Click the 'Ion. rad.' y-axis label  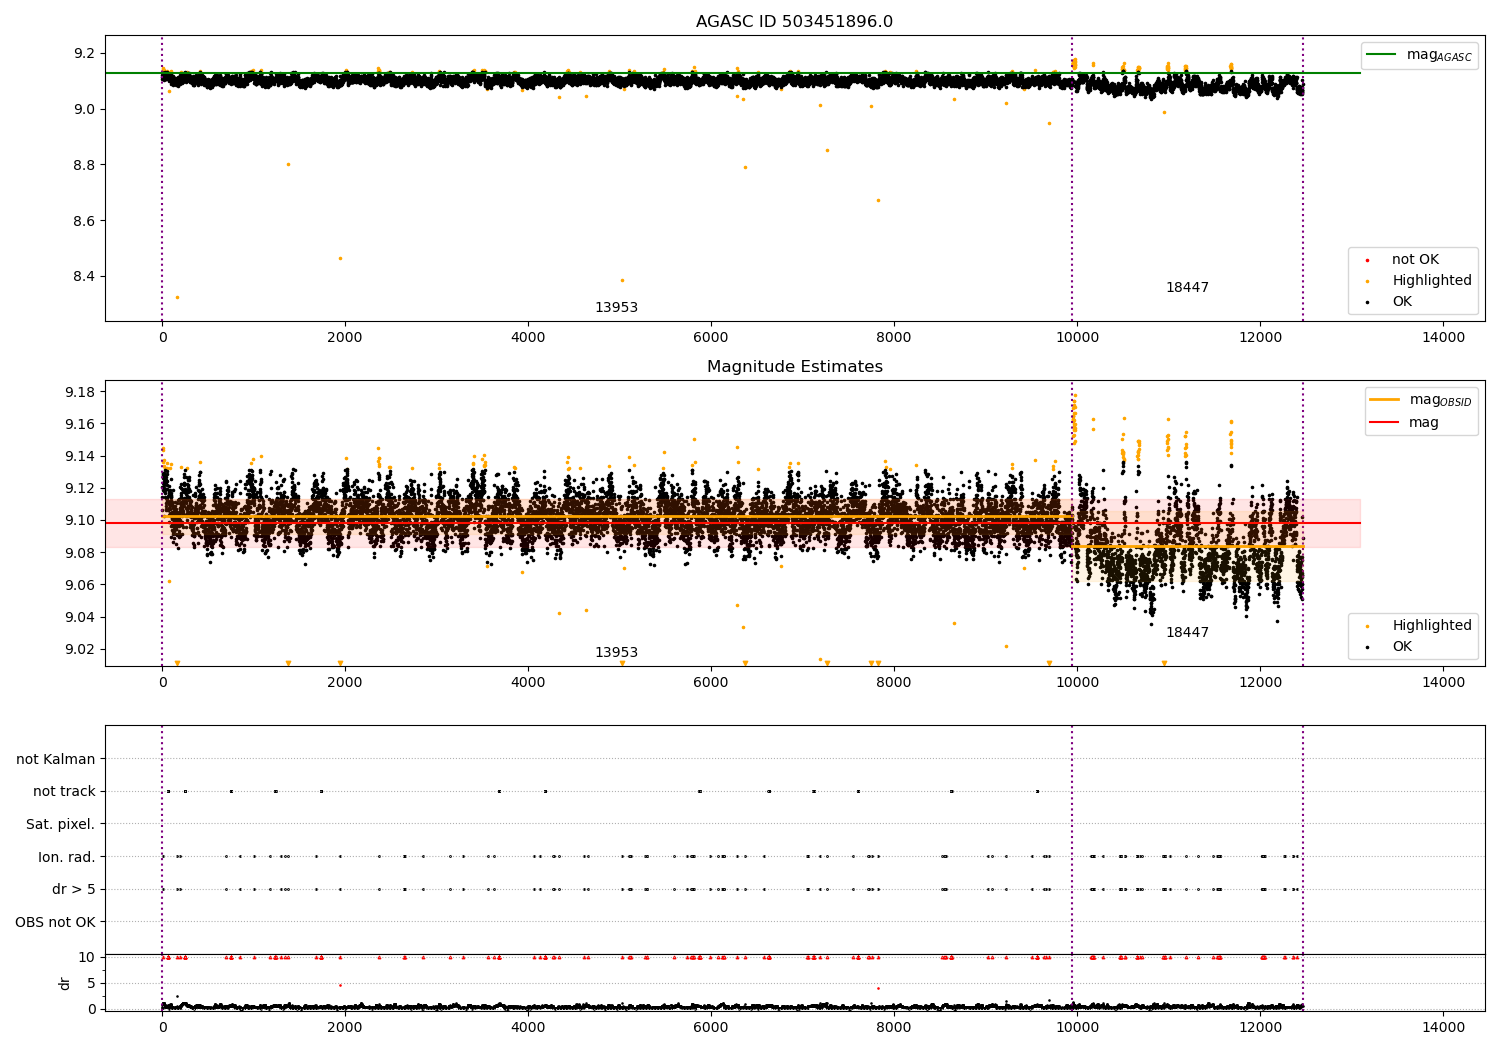67,858
